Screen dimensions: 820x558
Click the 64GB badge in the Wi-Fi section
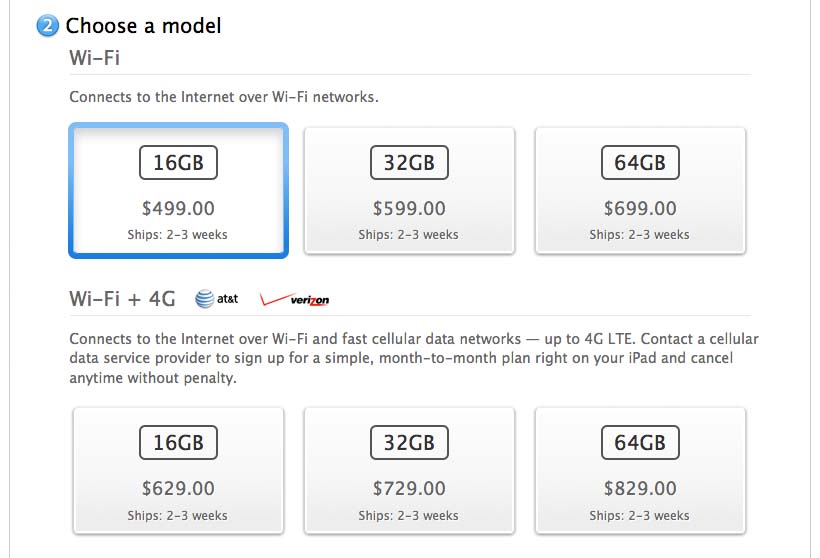point(640,163)
